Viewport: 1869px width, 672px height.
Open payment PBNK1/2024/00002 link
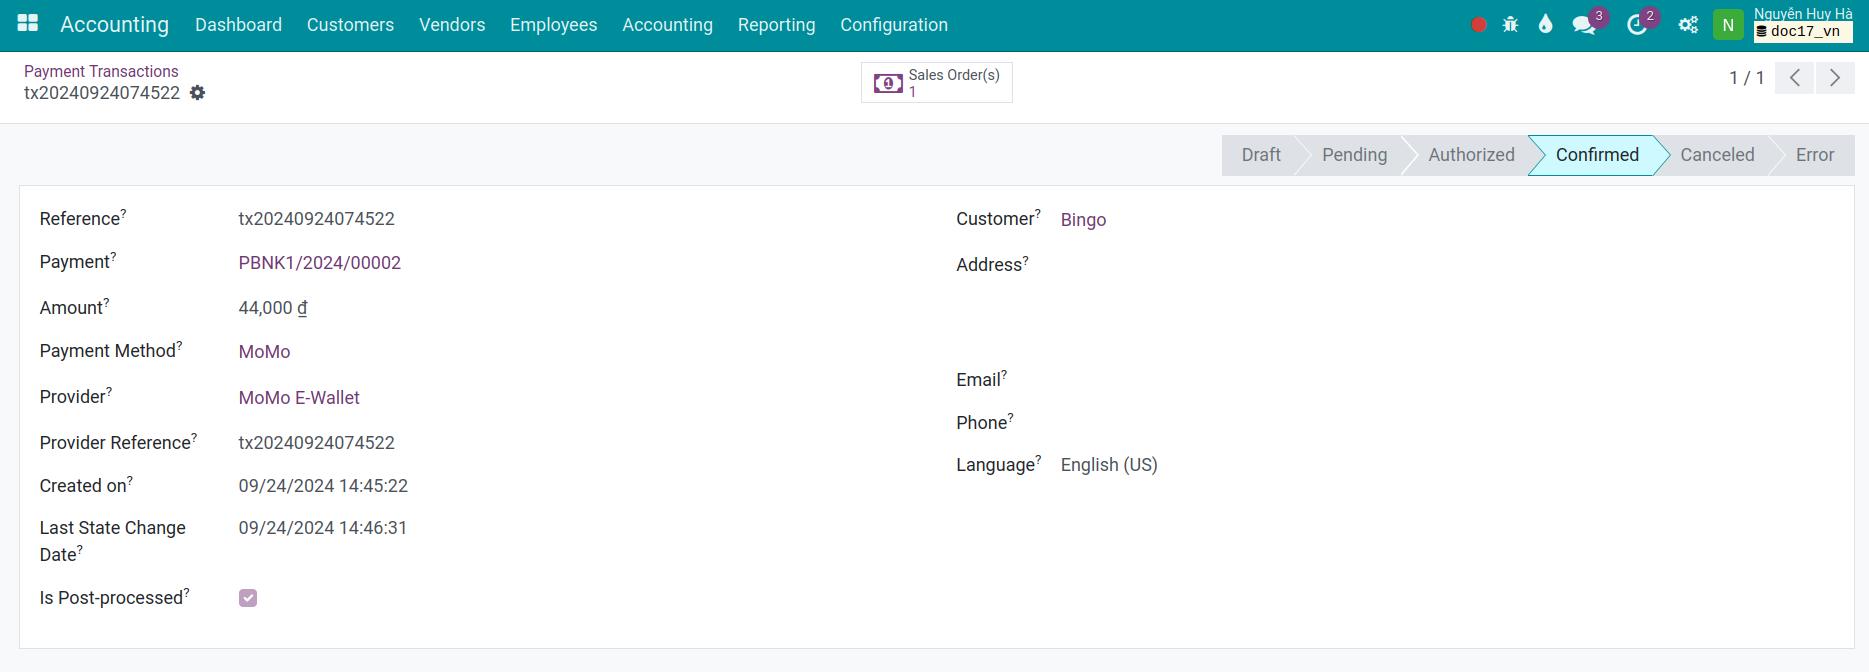[319, 263]
